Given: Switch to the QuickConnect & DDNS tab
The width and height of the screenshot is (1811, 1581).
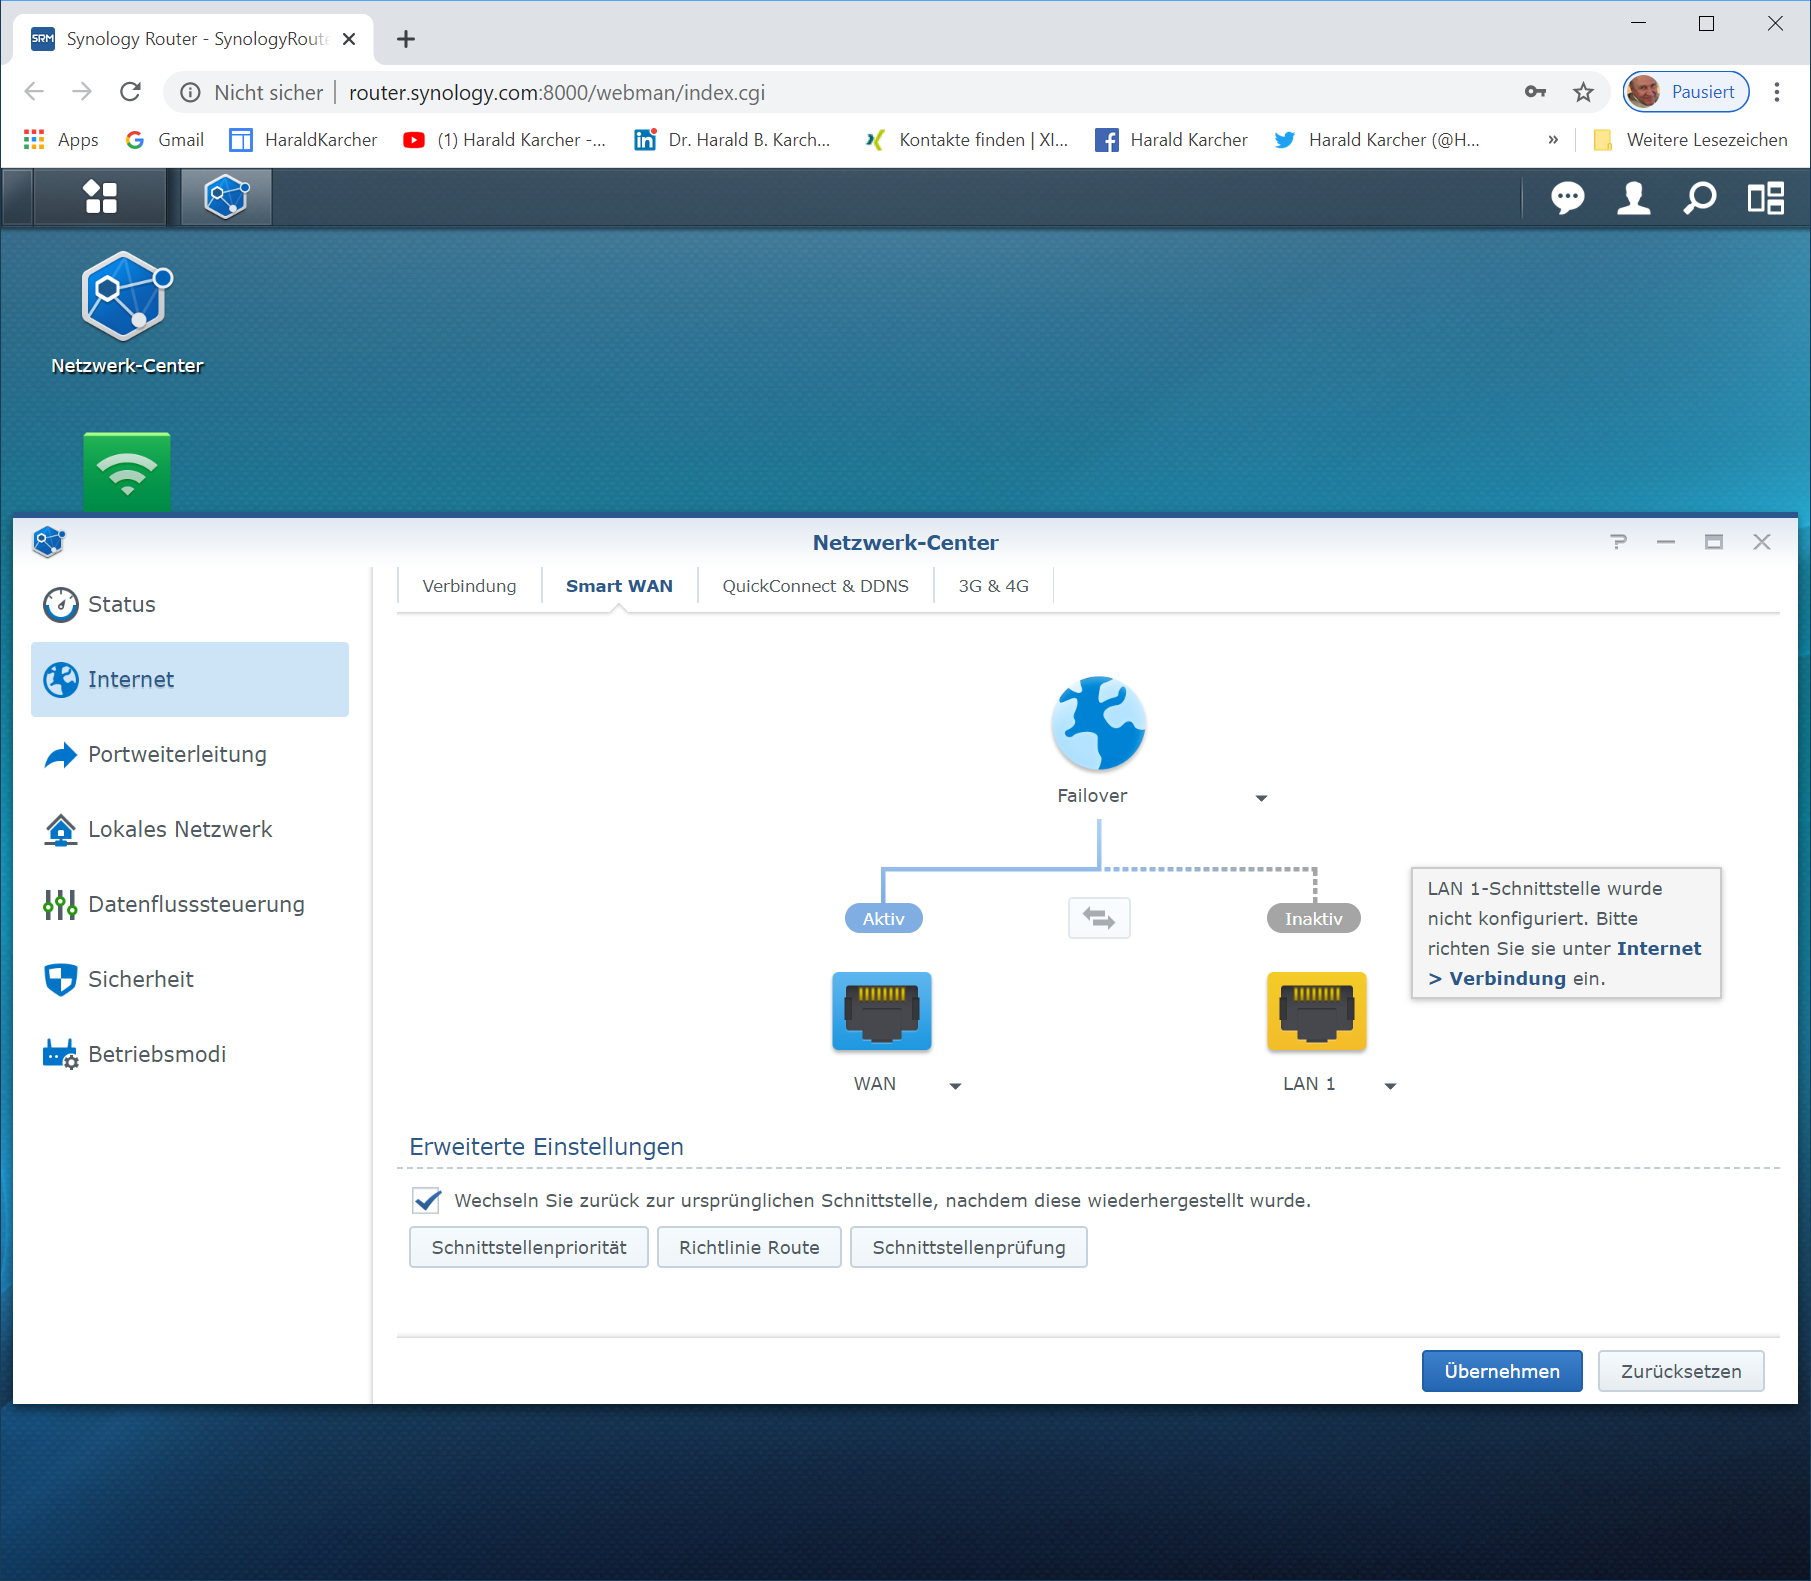Looking at the screenshot, I should pos(815,586).
